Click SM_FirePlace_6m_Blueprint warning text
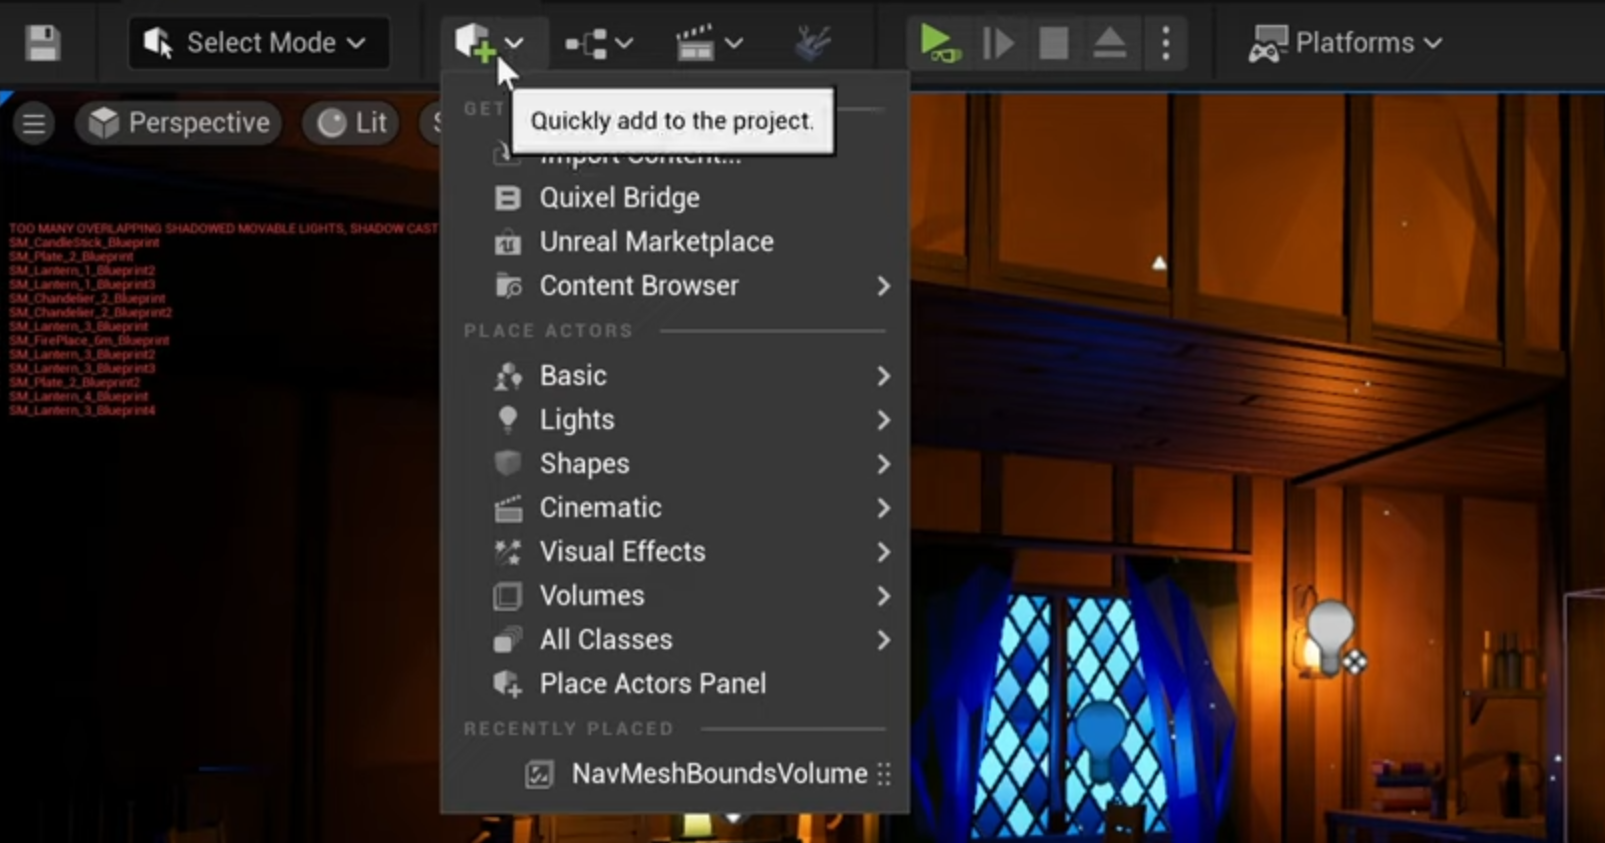Viewport: 1605px width, 843px height. pos(89,341)
